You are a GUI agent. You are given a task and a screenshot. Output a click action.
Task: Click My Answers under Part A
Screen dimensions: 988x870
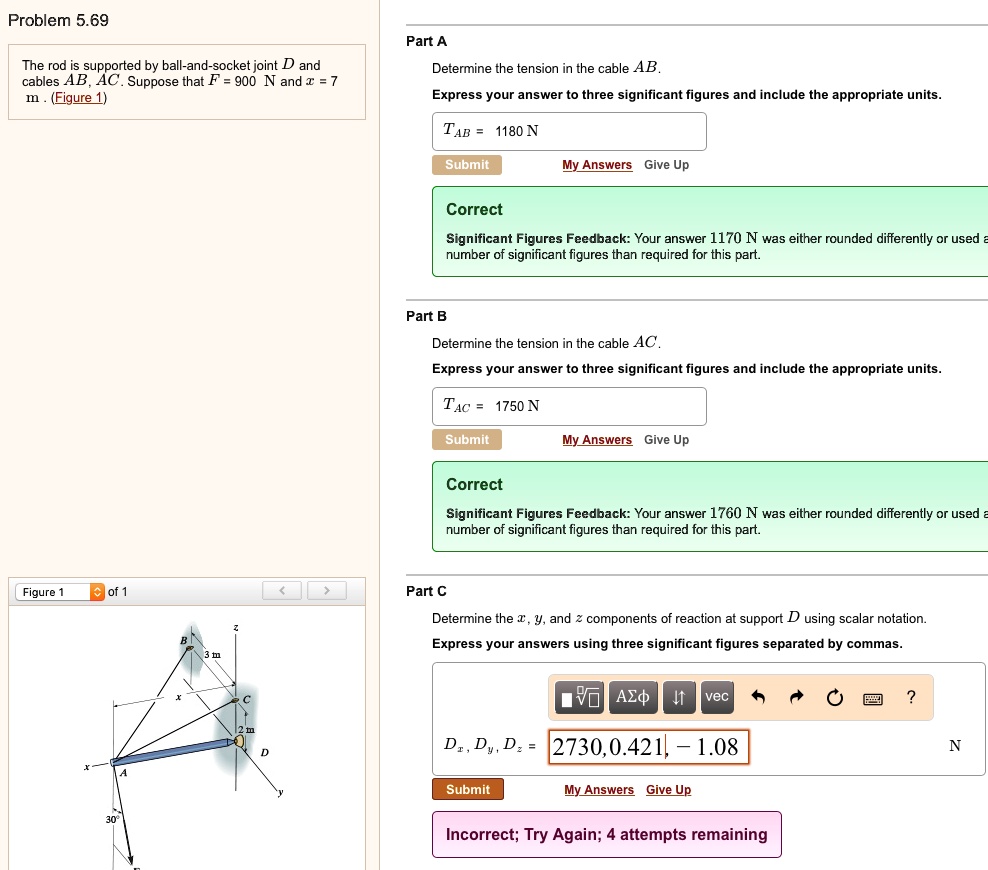[597, 164]
